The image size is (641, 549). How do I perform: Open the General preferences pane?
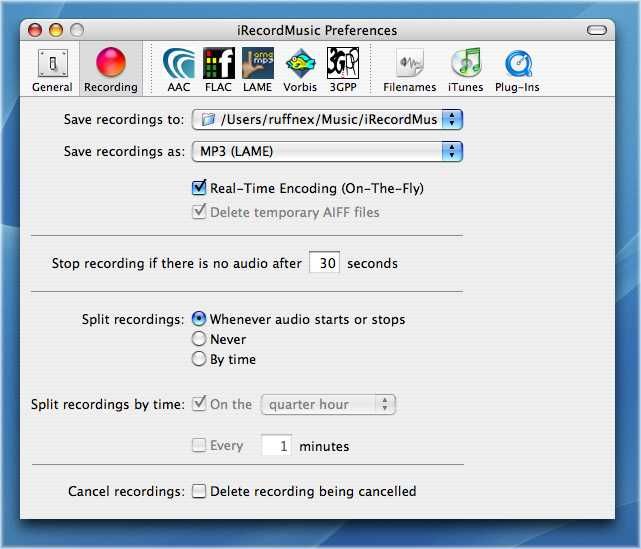pos(52,69)
